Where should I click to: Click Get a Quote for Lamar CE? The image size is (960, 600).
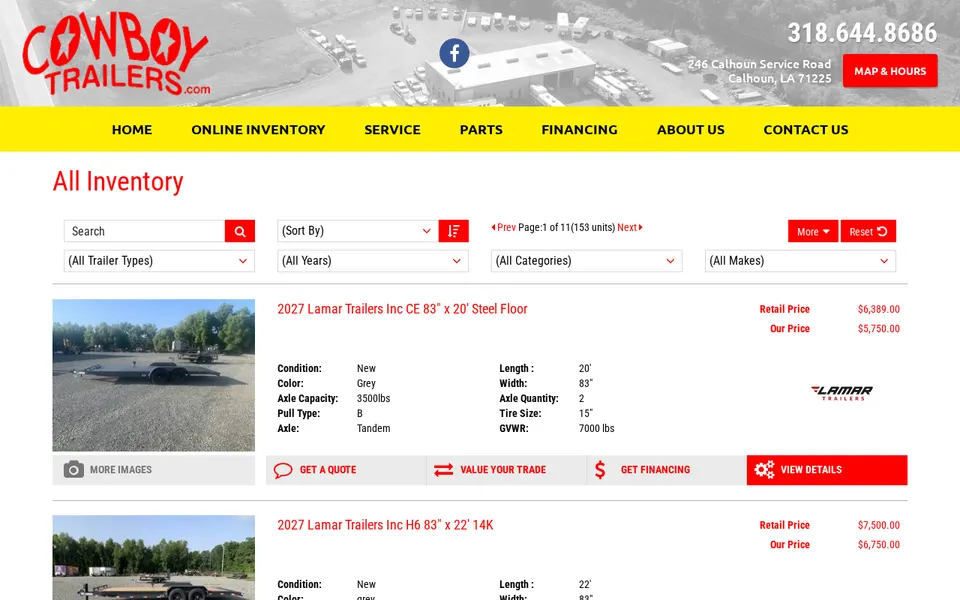[346, 470]
